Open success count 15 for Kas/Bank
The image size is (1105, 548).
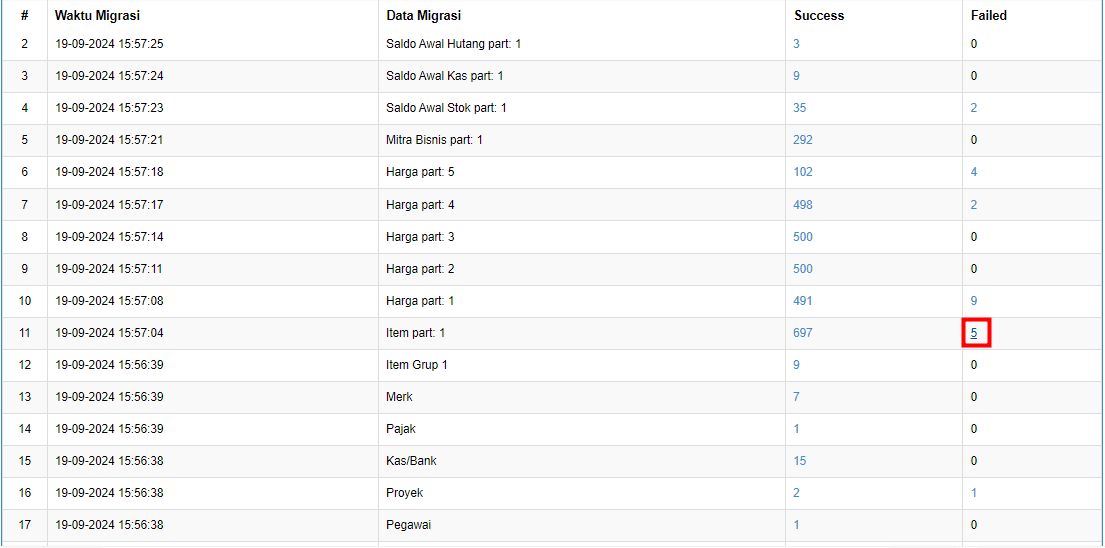[800, 461]
